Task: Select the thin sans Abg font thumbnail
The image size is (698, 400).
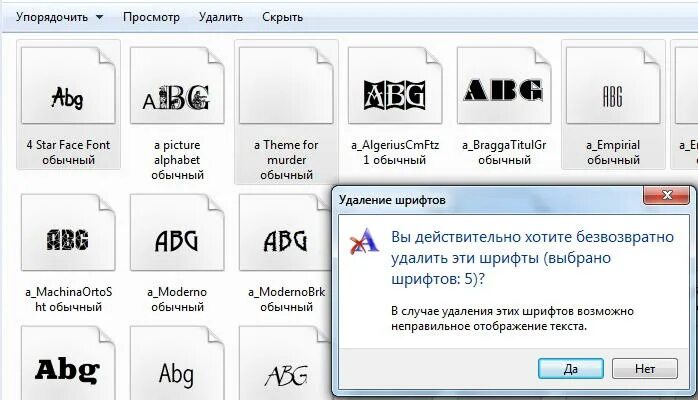Action: [177, 363]
